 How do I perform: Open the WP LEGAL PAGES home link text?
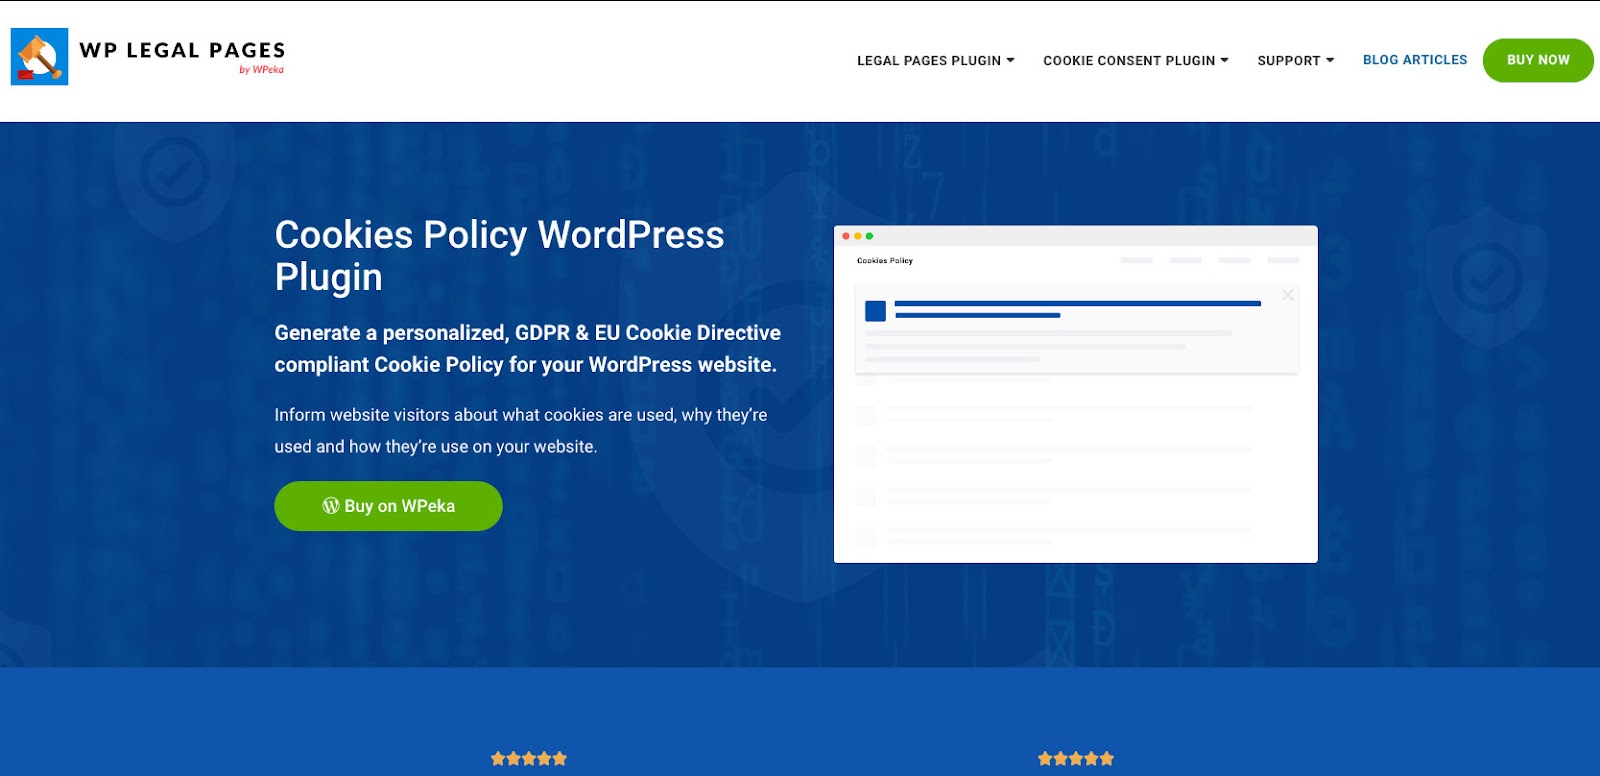pos(182,50)
